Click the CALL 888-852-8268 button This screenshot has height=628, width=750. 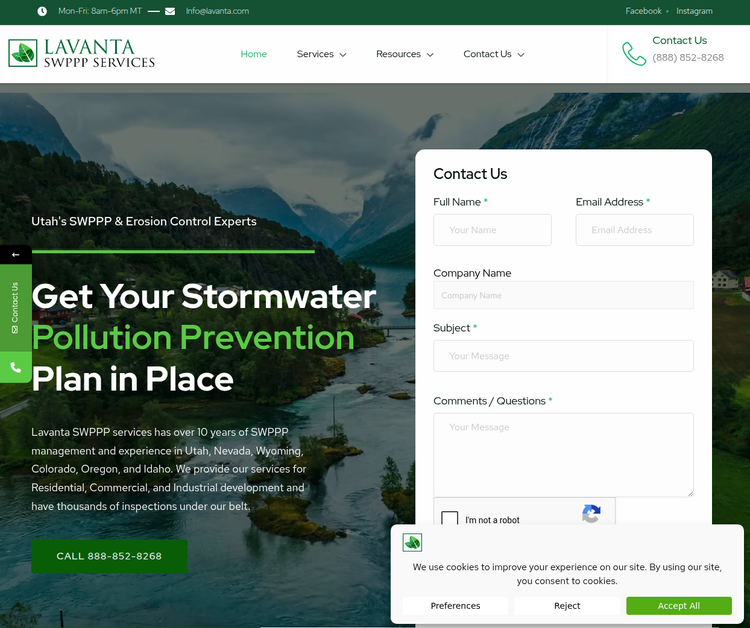tap(109, 556)
